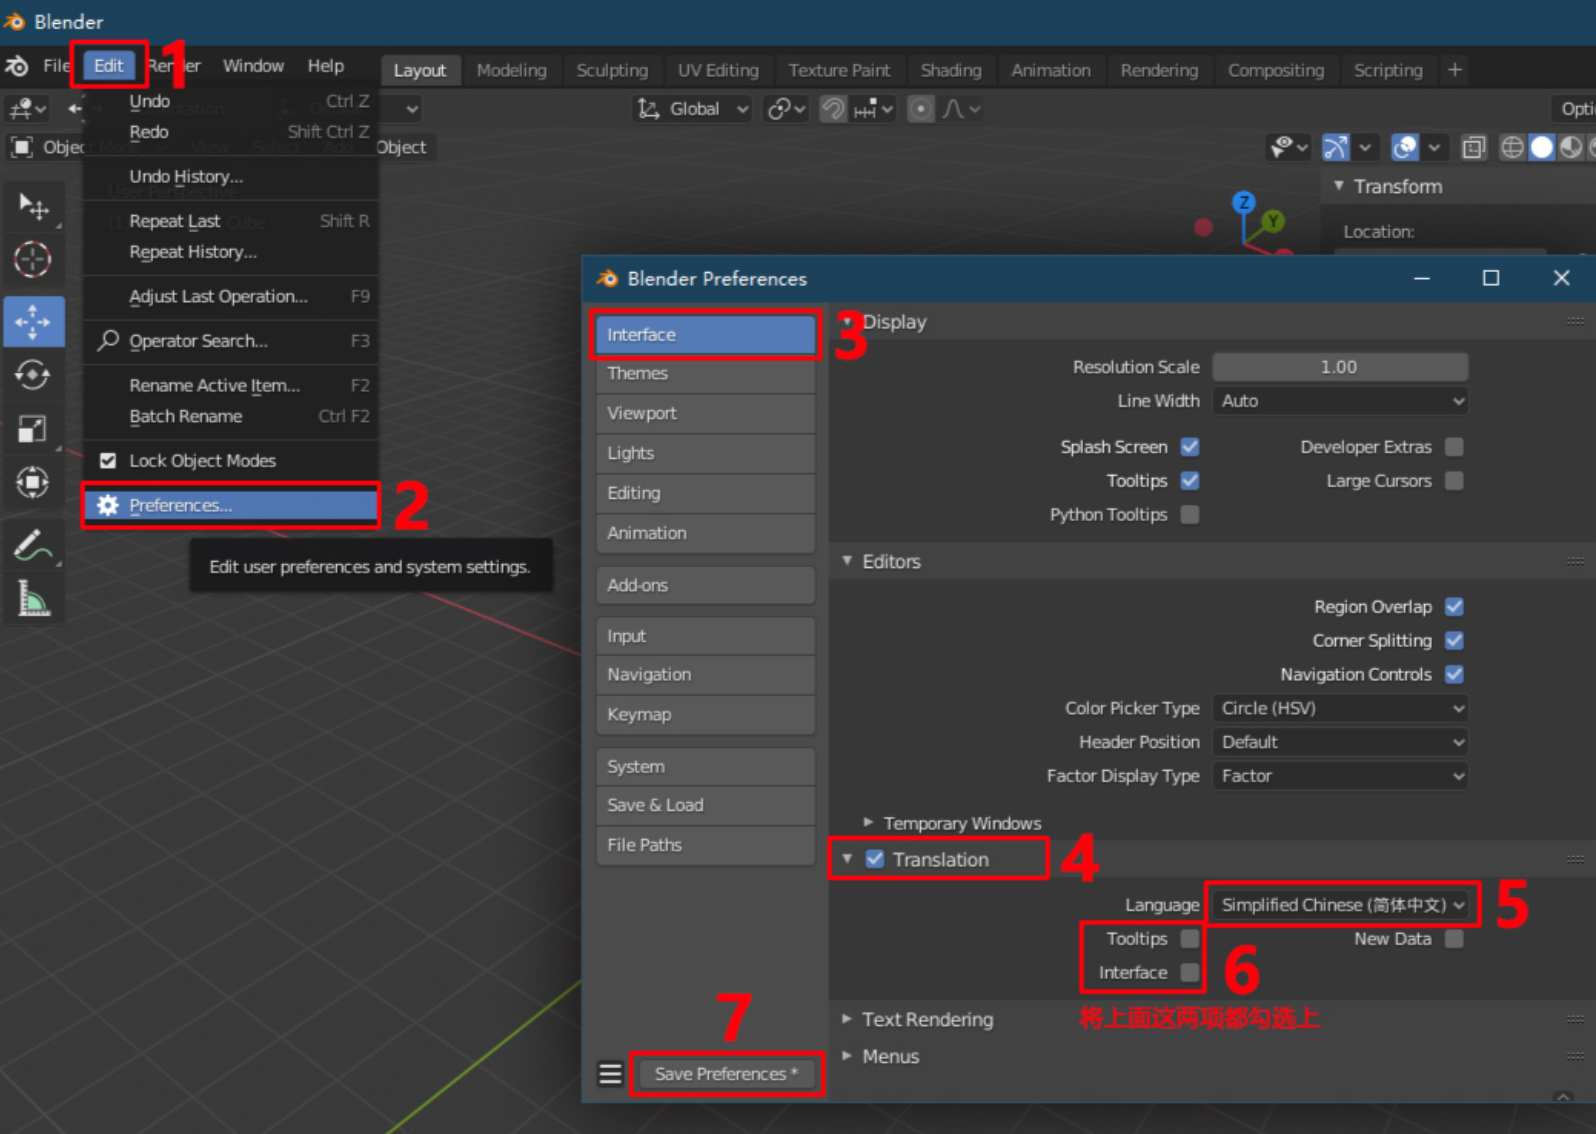Screen dimensions: 1596x1134
Task: Open Color Picker Type dropdown
Action: (x=1341, y=709)
